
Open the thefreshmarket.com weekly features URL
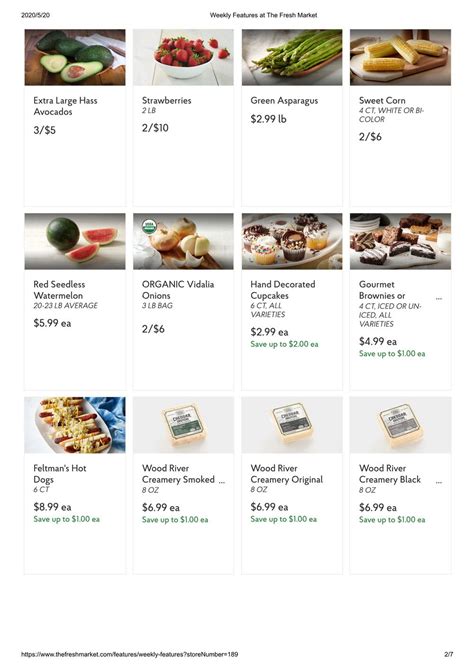coord(130,654)
